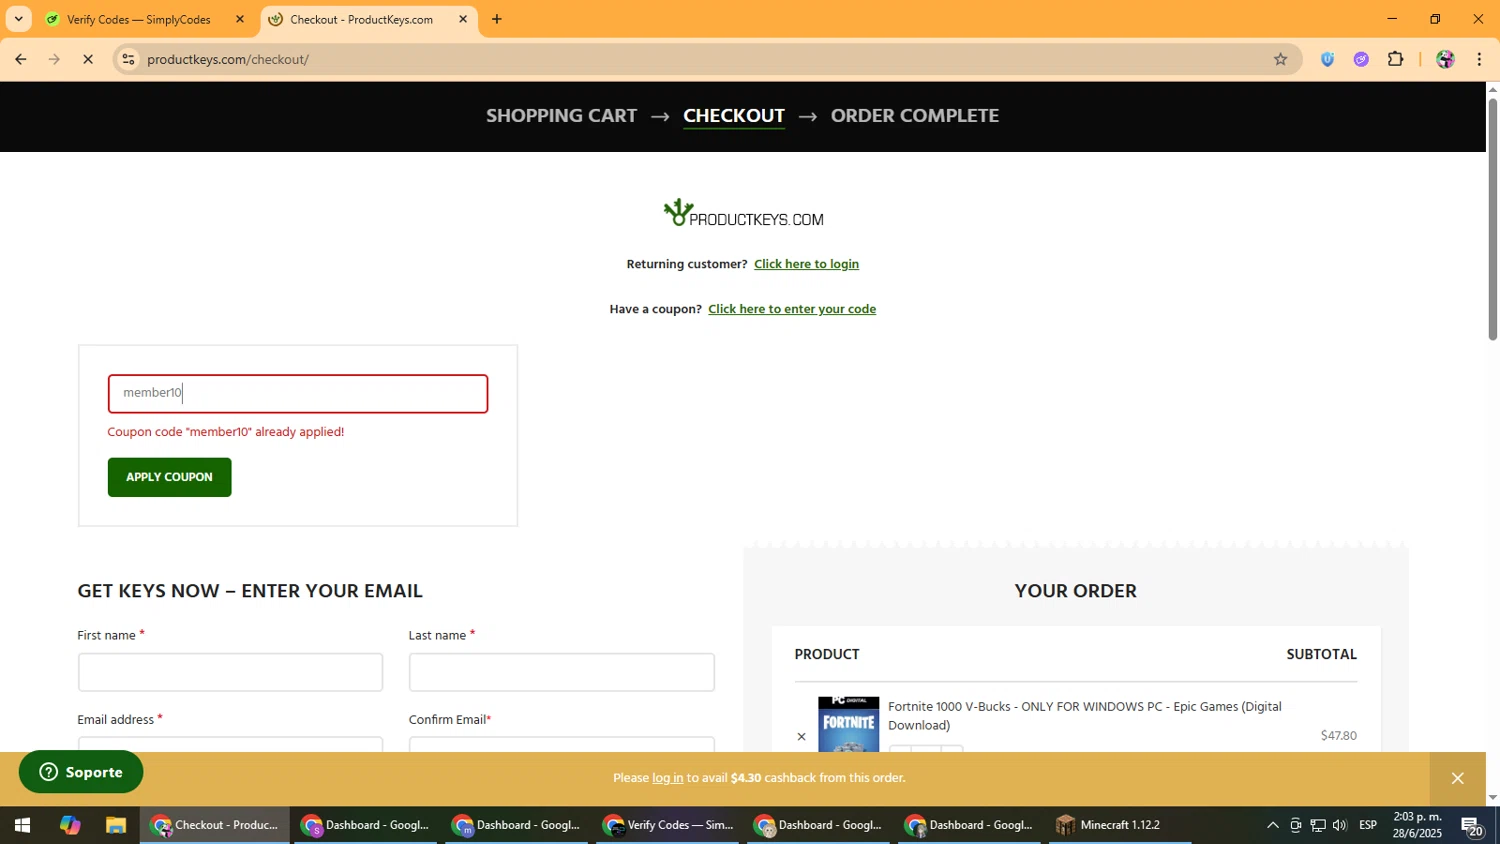Open Chrome three-dot menu
This screenshot has height=844, width=1500.
pyautogui.click(x=1479, y=59)
